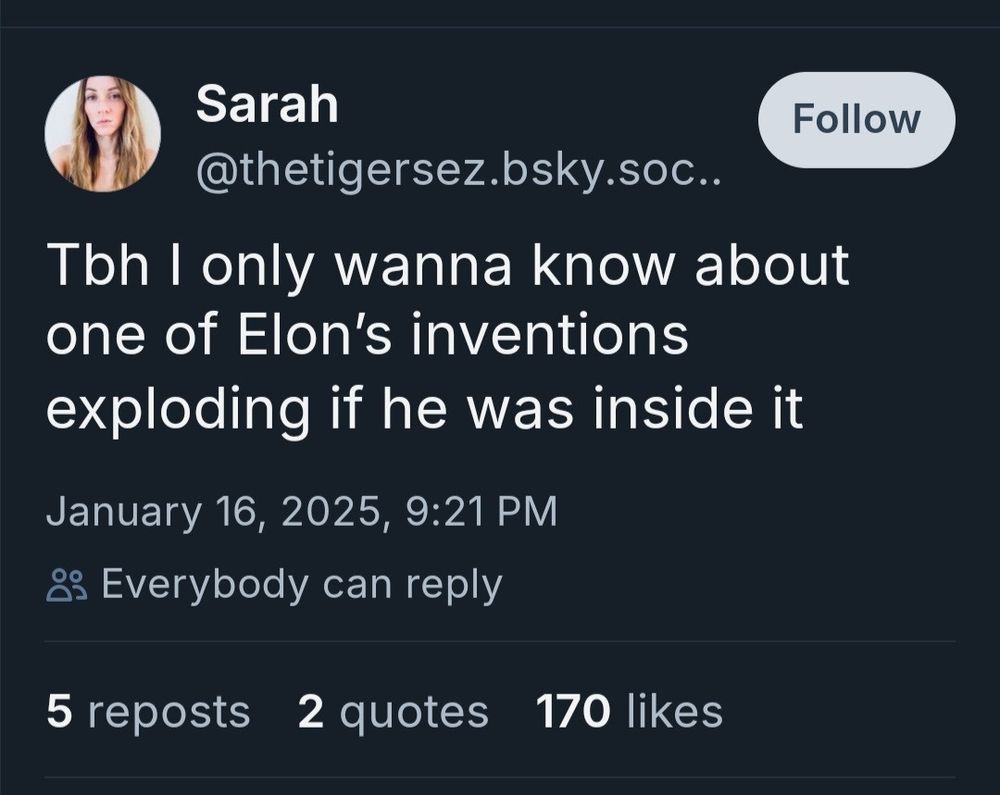View the 170 likes list

(x=629, y=711)
